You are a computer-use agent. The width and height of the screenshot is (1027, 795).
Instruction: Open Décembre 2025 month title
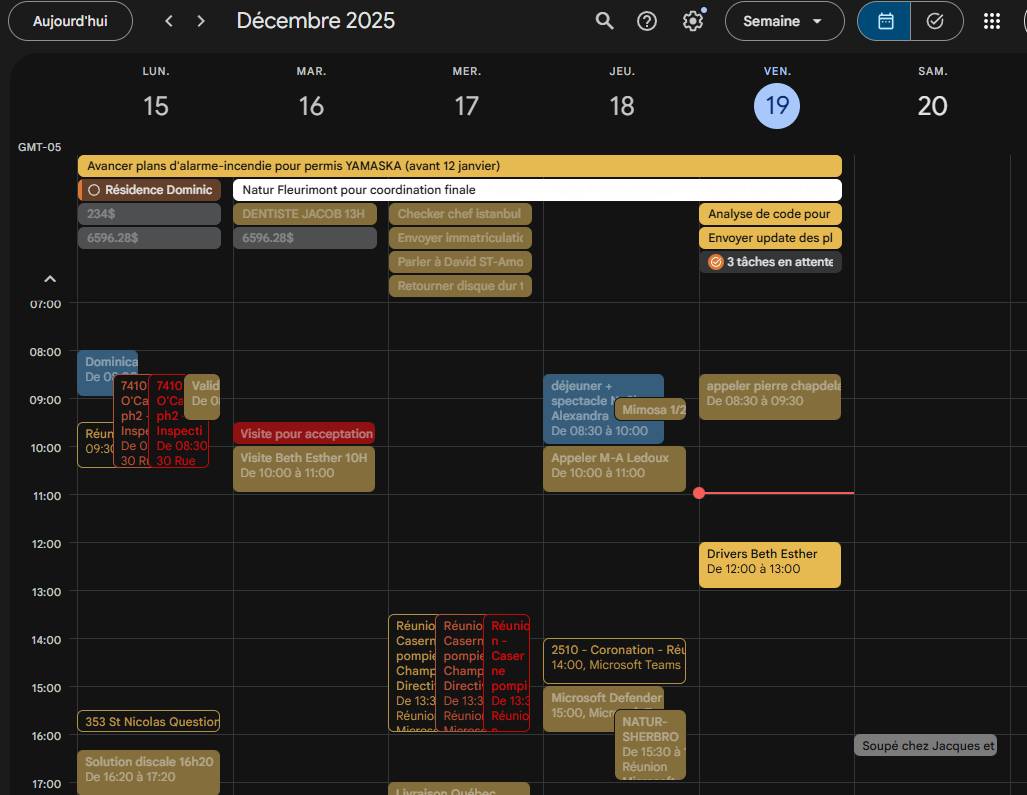pos(315,21)
